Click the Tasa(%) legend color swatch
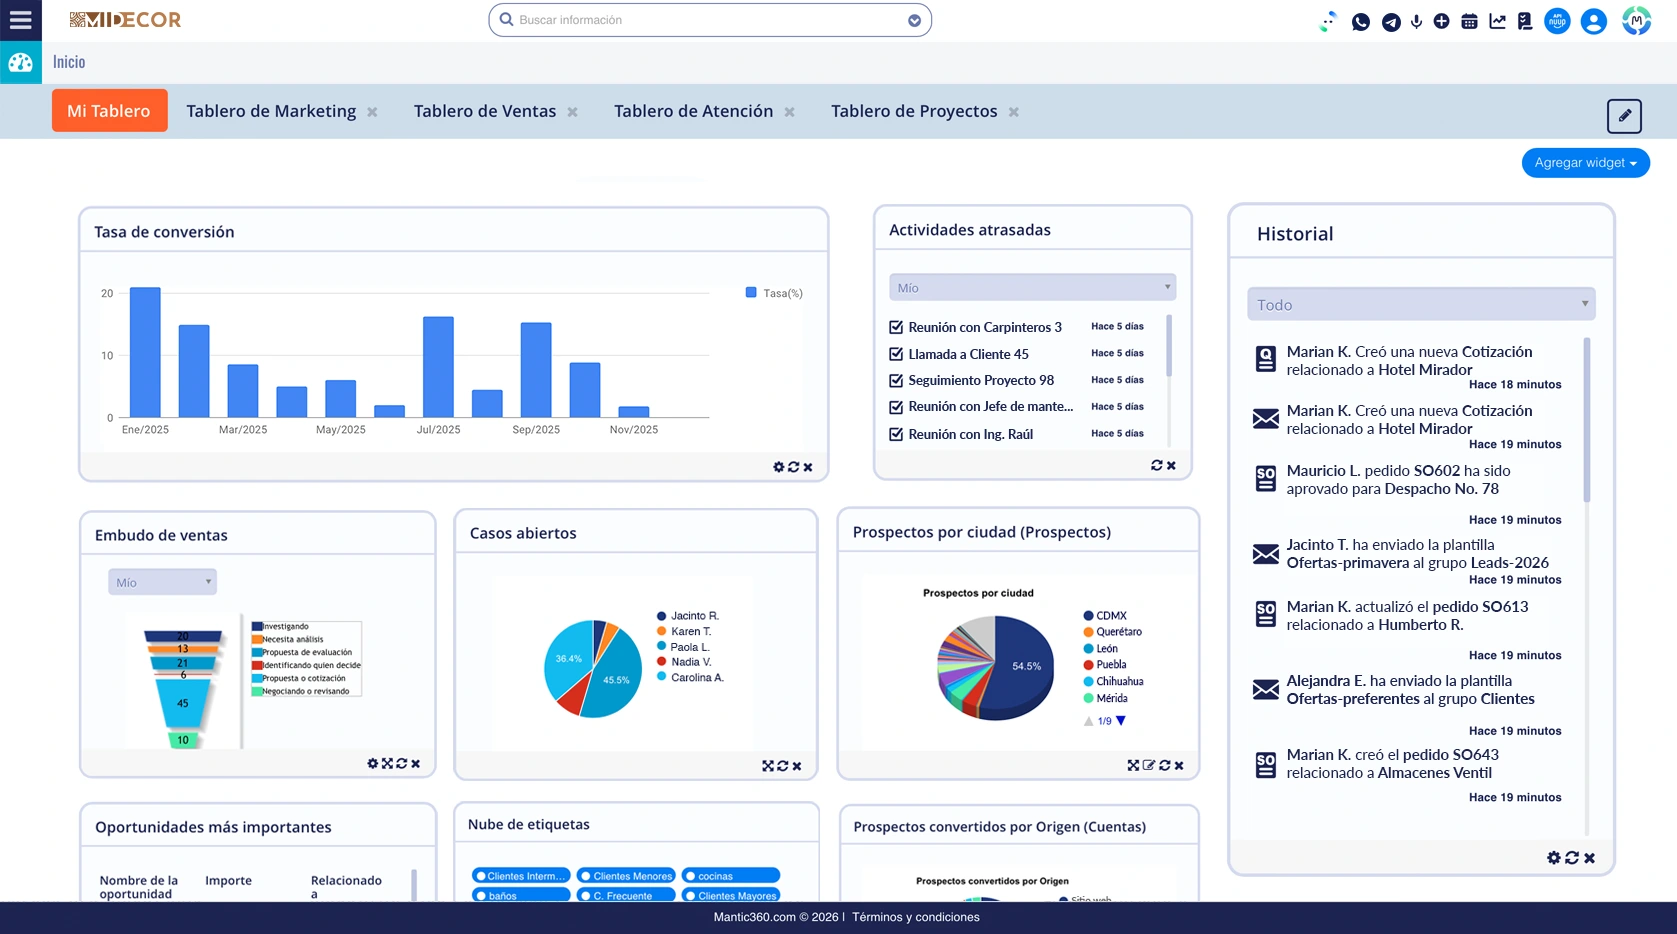The height and width of the screenshot is (934, 1677). coord(751,293)
